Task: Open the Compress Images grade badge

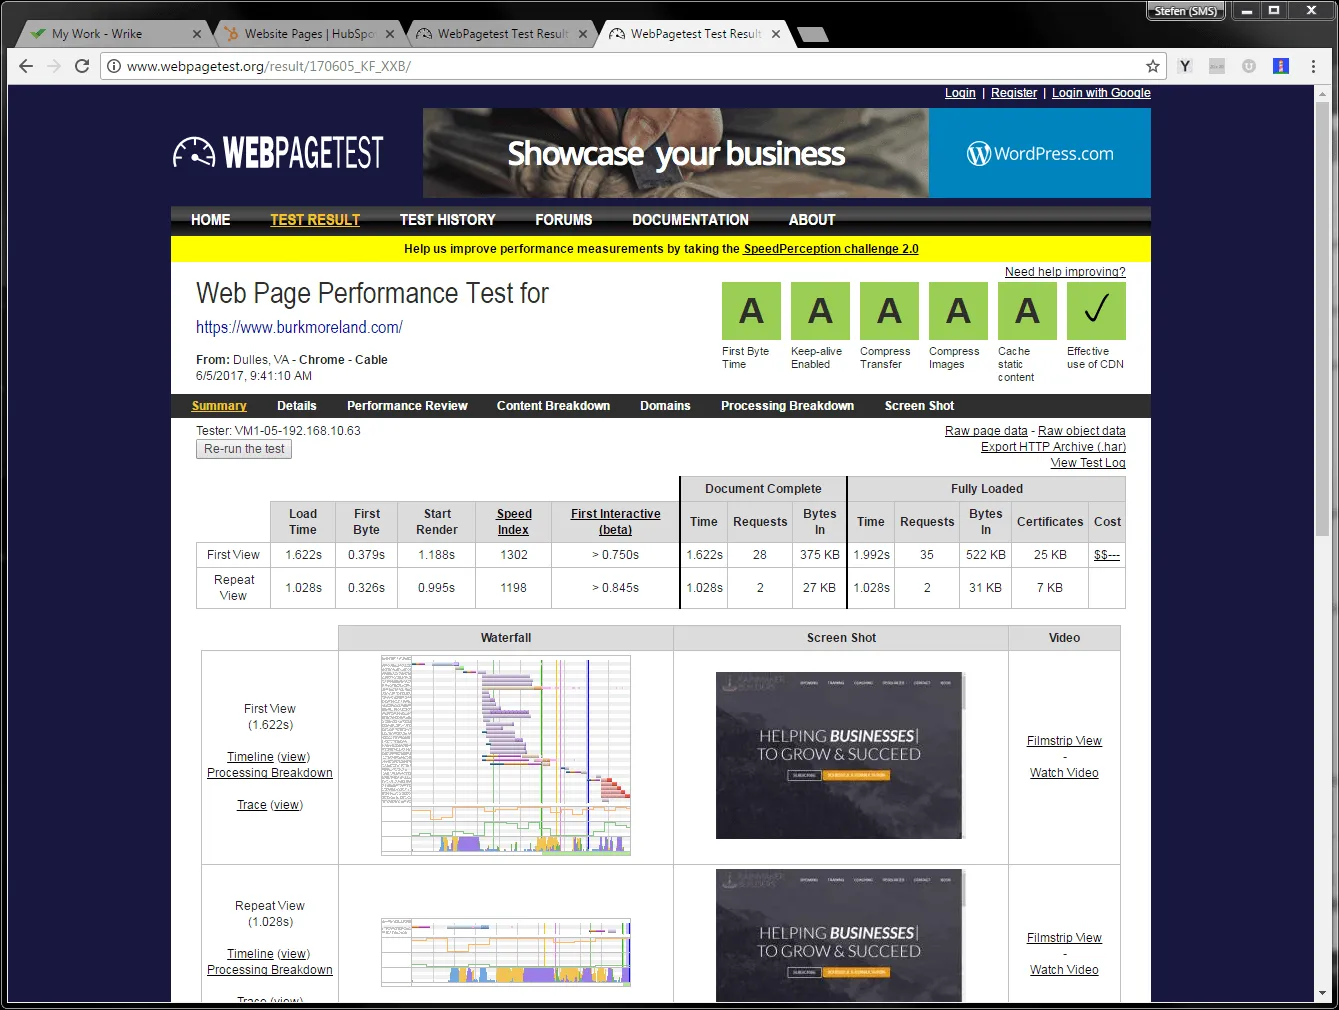Action: point(958,311)
